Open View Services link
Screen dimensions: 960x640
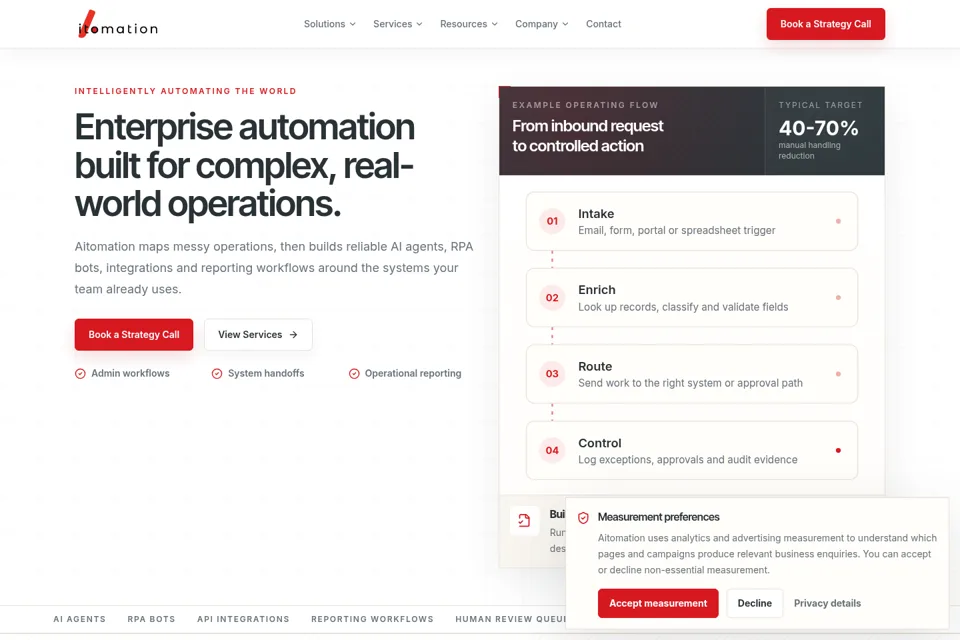258,334
